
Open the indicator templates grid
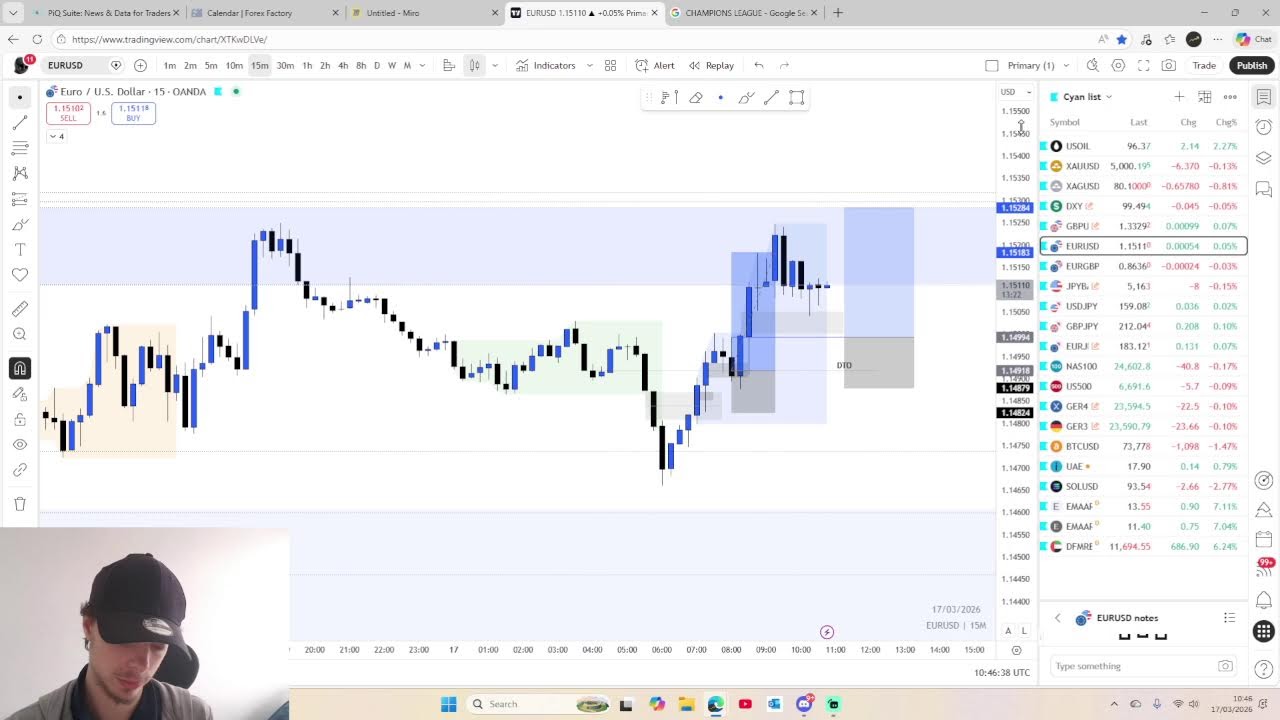click(x=610, y=65)
